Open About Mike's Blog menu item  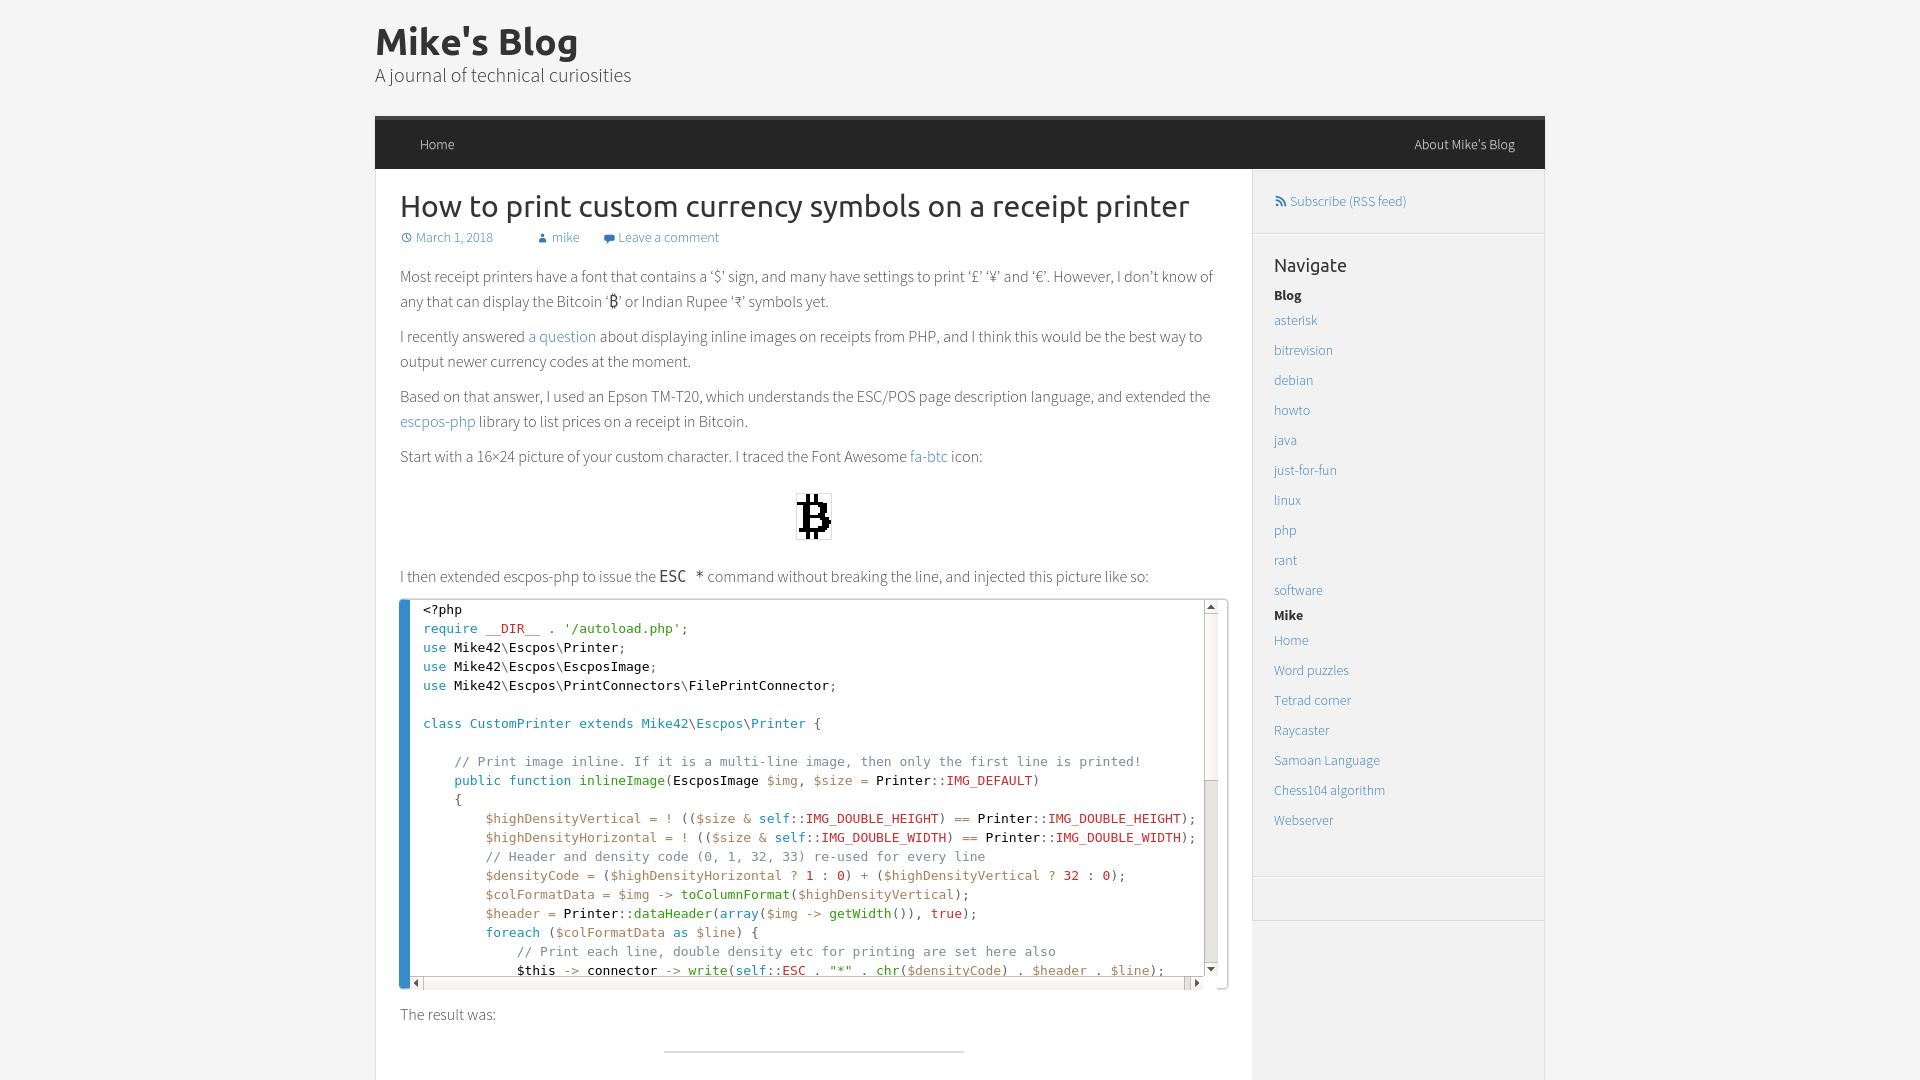coord(1464,145)
